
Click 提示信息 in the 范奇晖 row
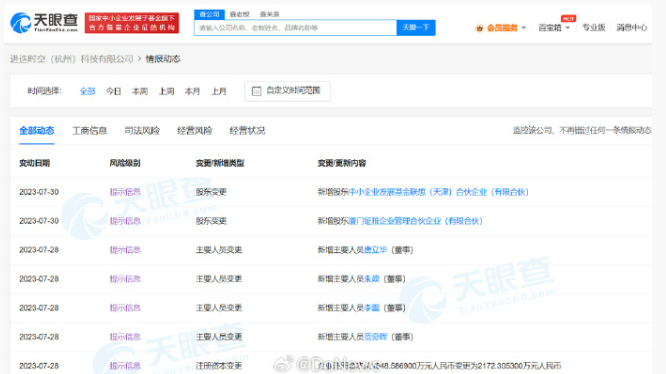point(125,337)
